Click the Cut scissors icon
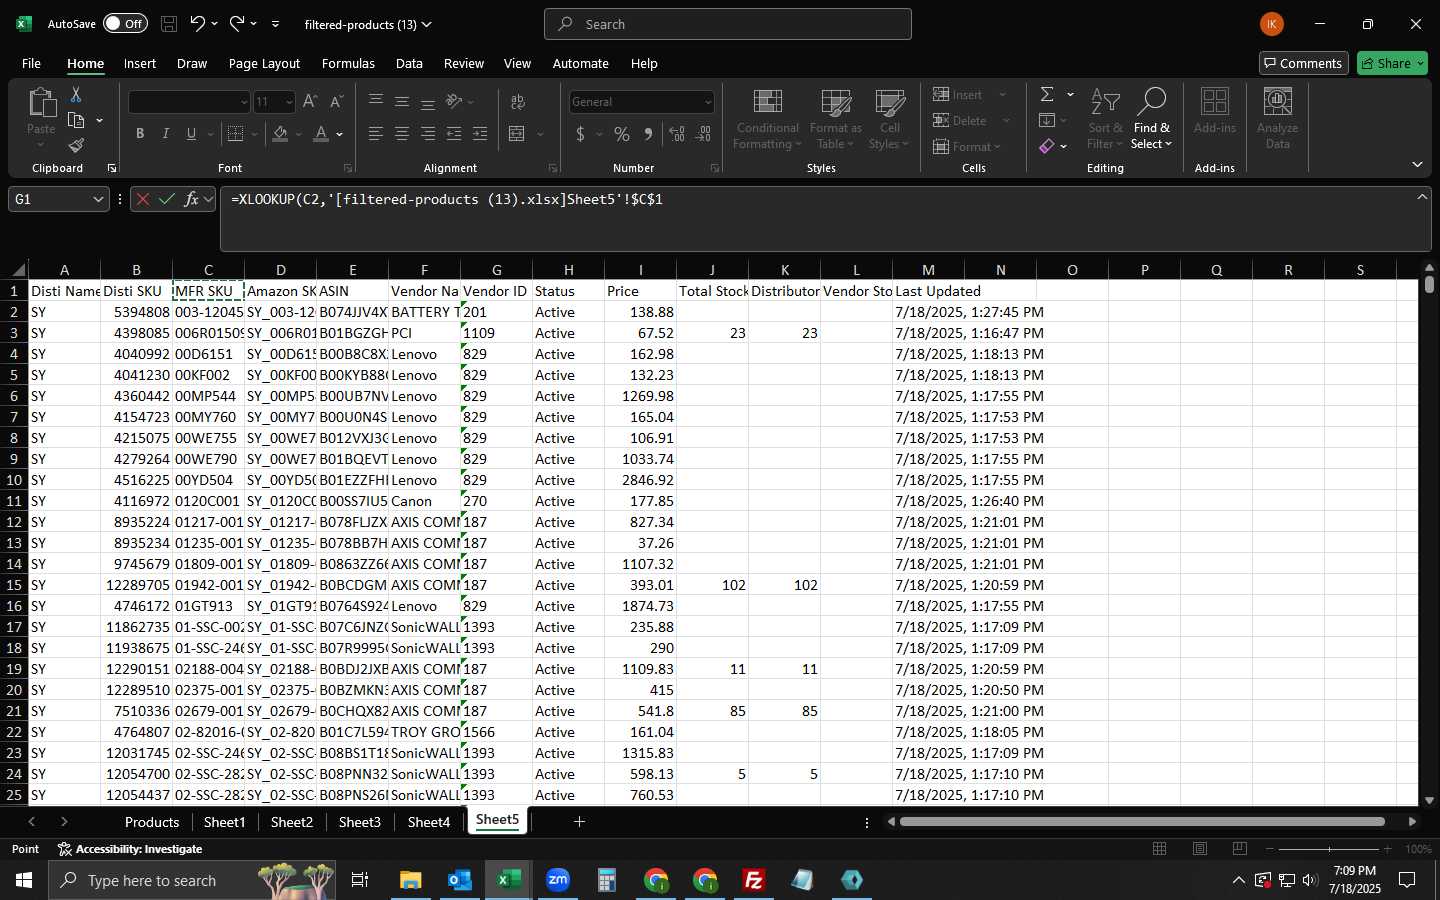This screenshot has width=1440, height=900. 76,94
